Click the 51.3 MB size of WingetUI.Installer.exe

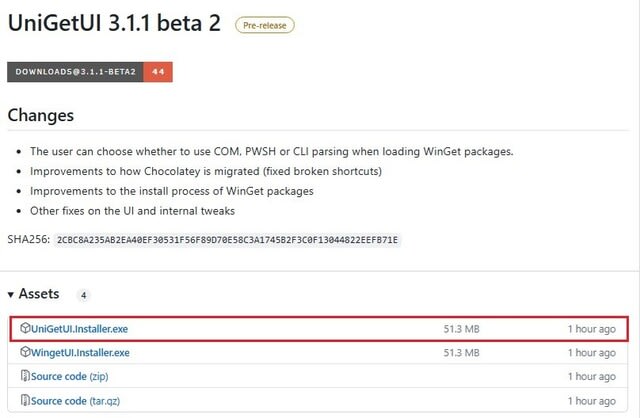pyautogui.click(x=461, y=352)
